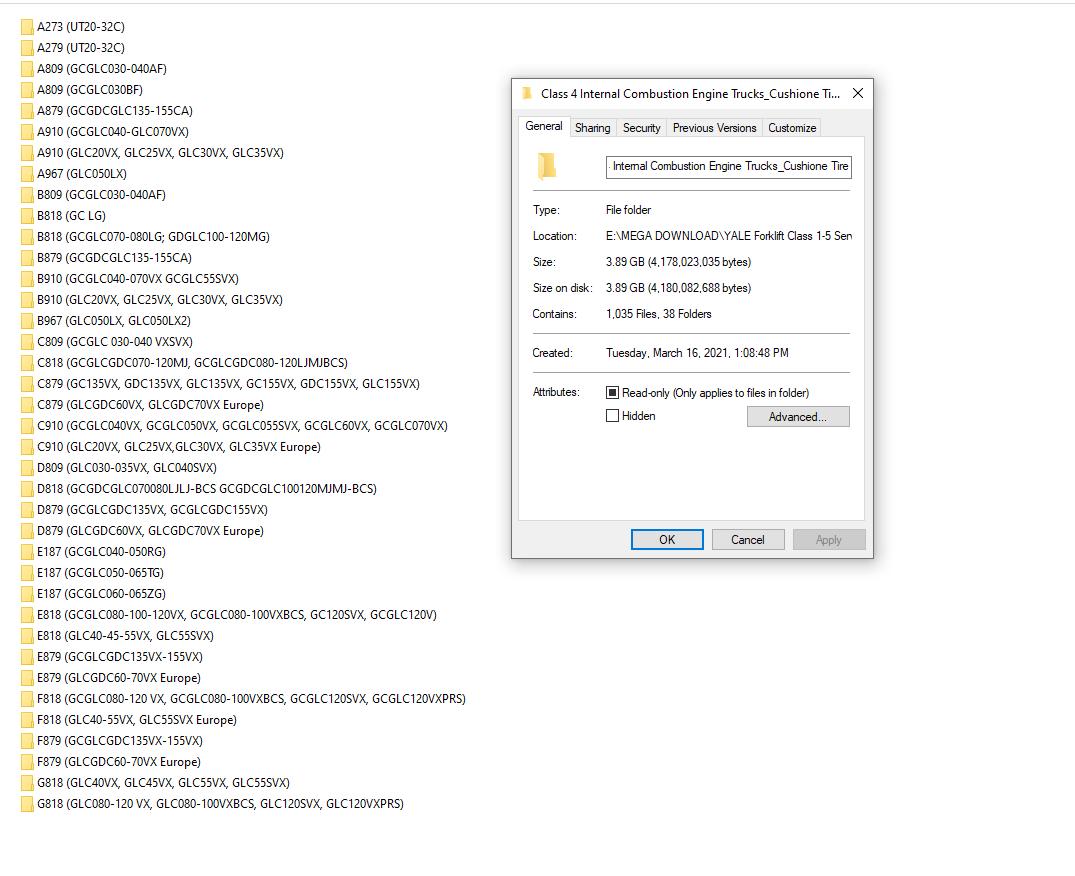The image size is (1075, 876).
Task: Click large folder icon in Properties dialog
Action: click(x=546, y=166)
